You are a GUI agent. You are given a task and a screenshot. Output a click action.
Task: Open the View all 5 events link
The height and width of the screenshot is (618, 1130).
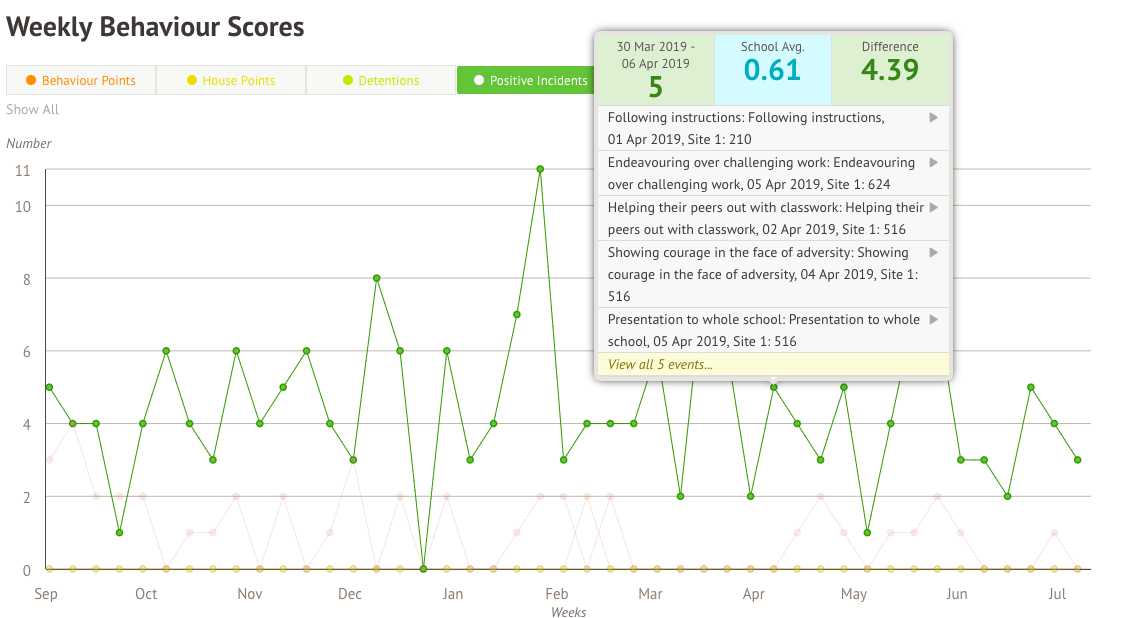point(660,365)
